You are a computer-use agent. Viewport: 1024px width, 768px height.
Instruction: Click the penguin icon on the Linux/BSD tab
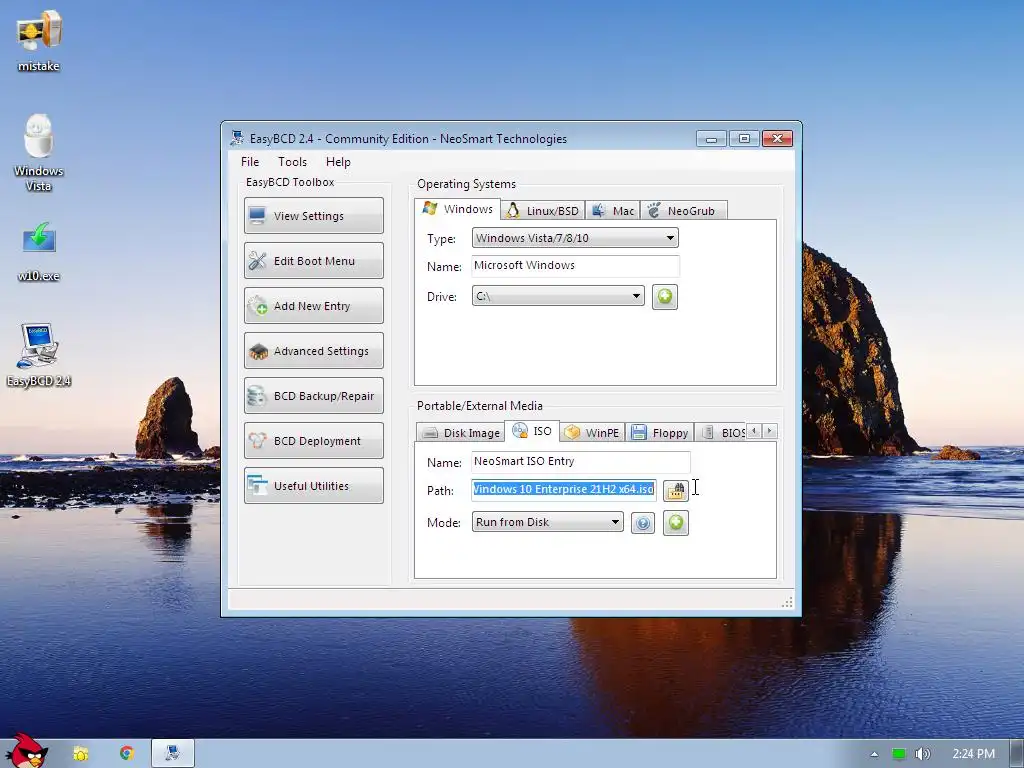click(513, 210)
